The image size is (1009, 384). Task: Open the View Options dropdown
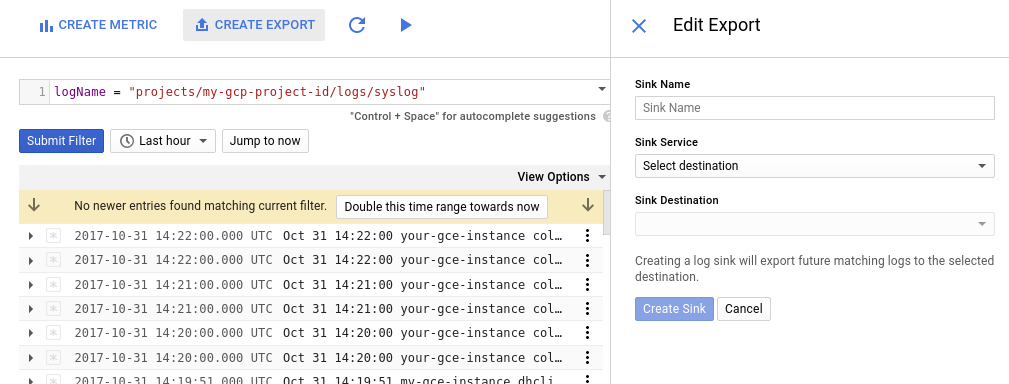click(x=562, y=177)
